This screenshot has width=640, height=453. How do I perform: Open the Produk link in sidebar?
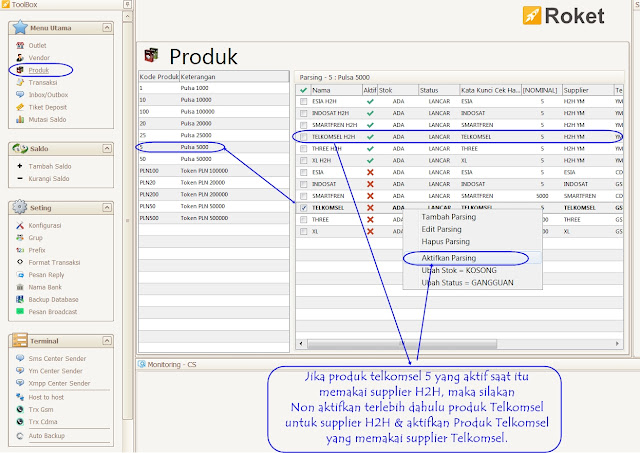(x=39, y=70)
